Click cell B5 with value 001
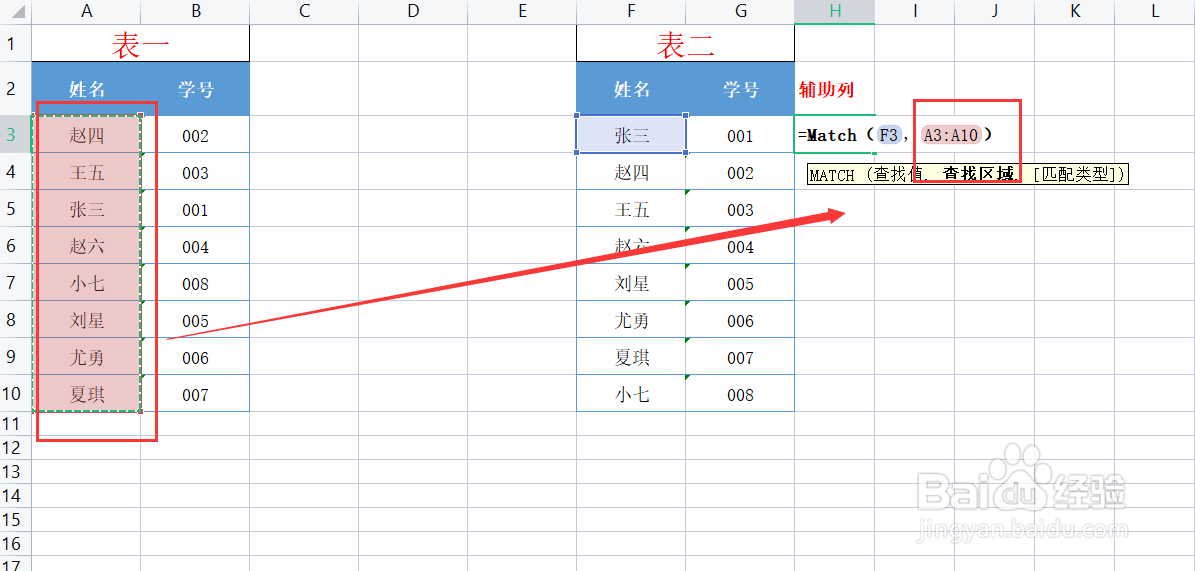The height and width of the screenshot is (571, 1195). coord(195,208)
